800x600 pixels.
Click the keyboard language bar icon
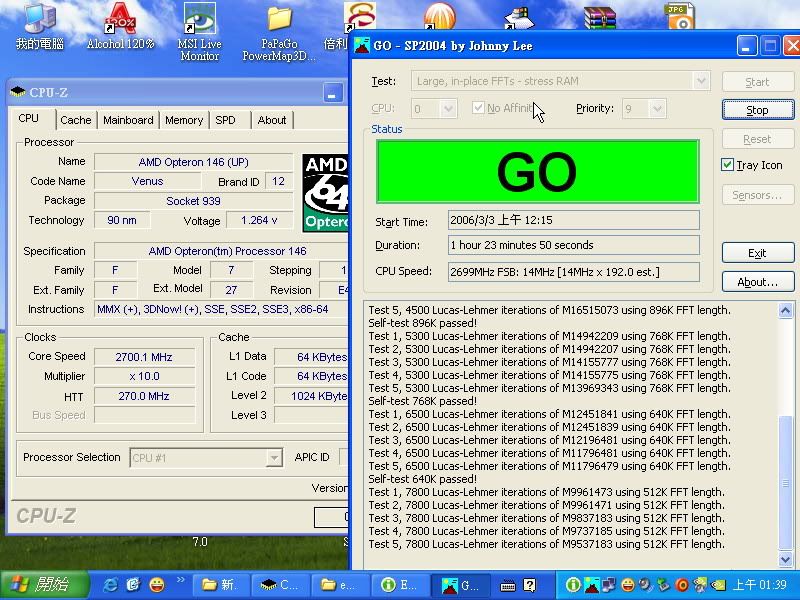pos(508,586)
